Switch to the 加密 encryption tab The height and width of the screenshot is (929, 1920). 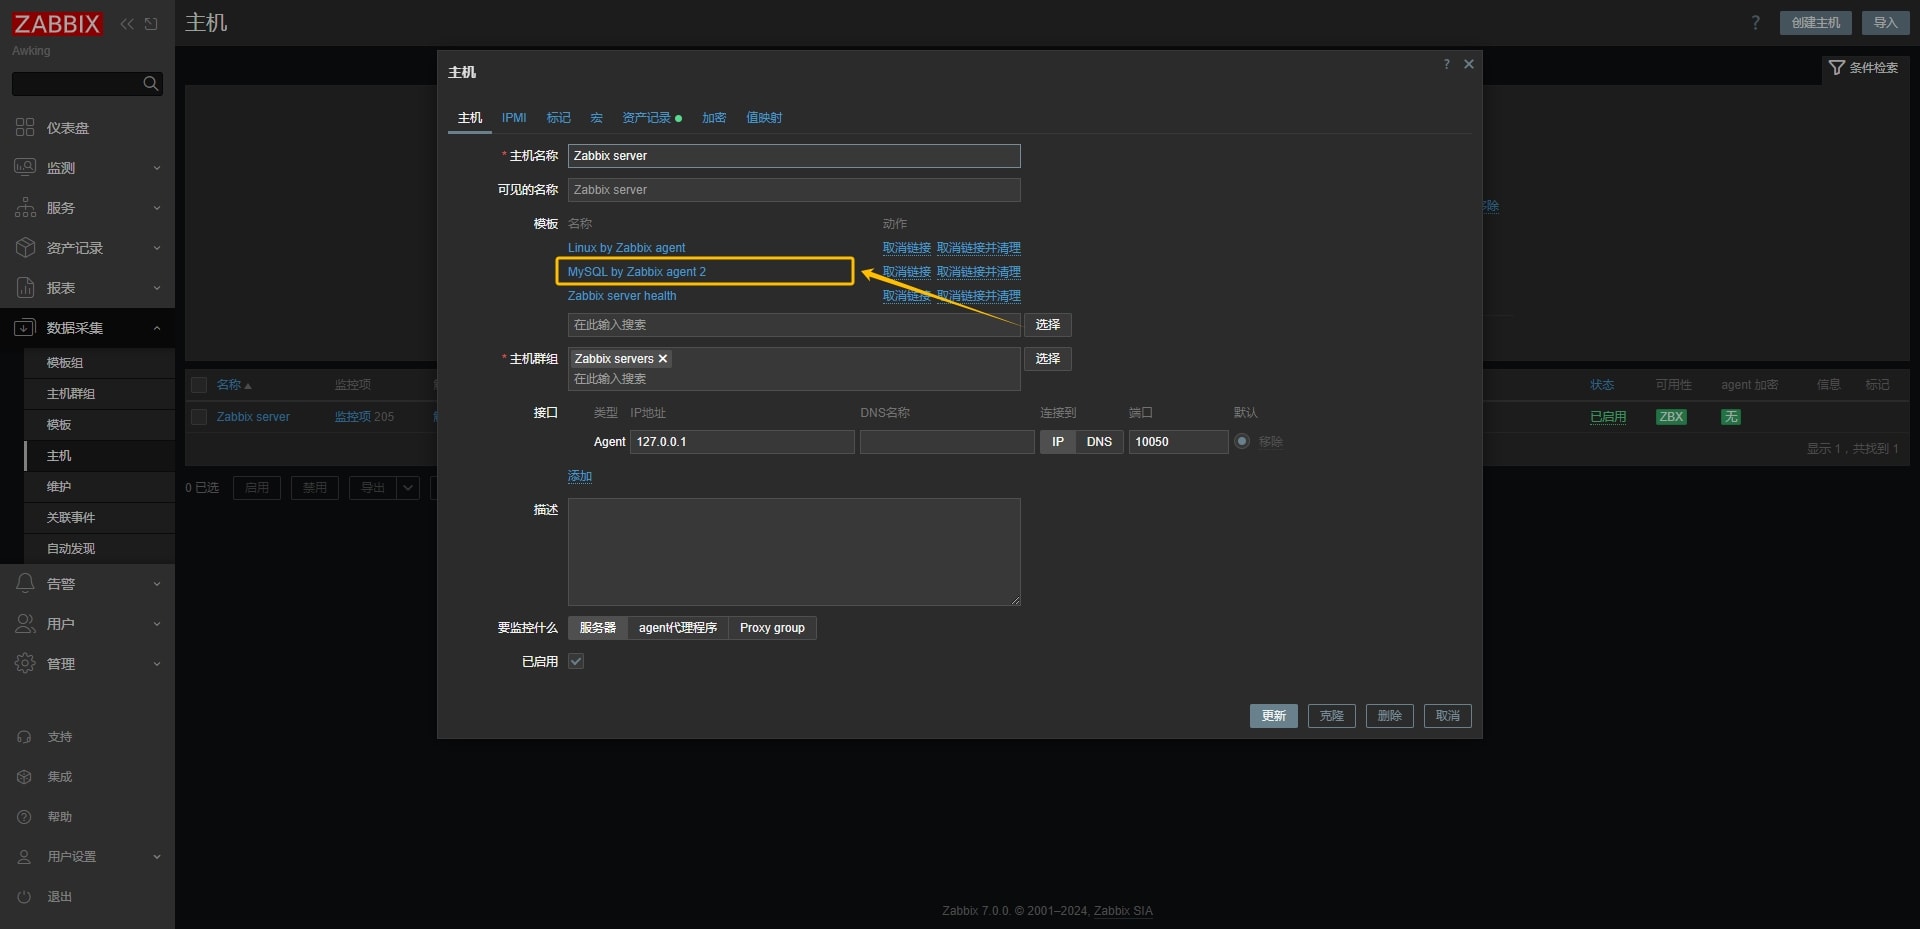714,118
